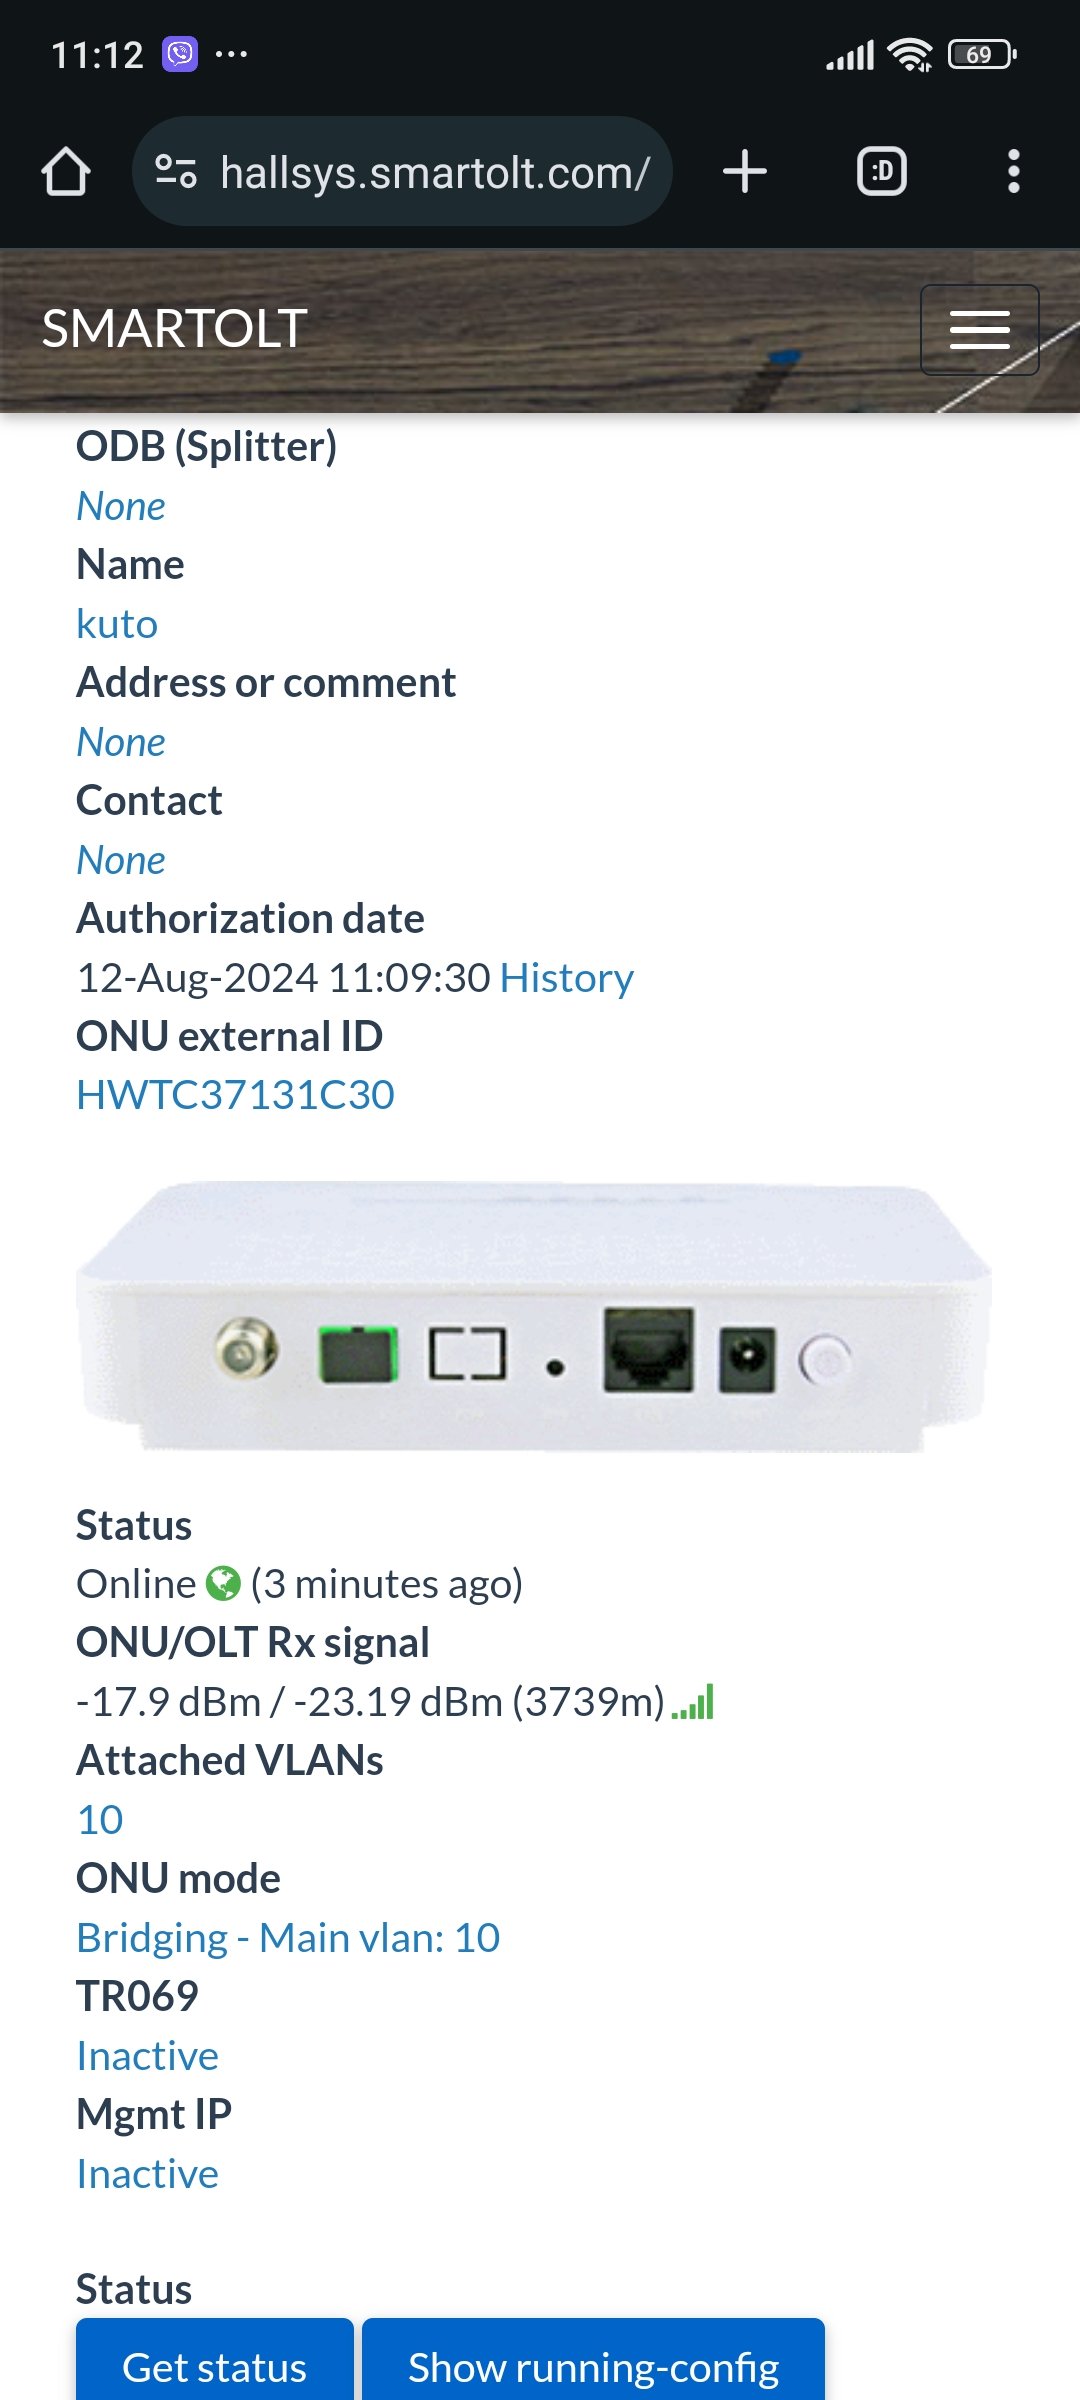Click the name link kuto
The image size is (1080, 2400).
pyautogui.click(x=117, y=624)
